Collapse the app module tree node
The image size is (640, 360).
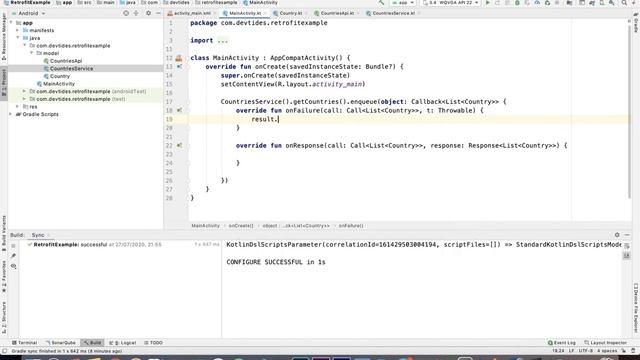pyautogui.click(x=11, y=23)
